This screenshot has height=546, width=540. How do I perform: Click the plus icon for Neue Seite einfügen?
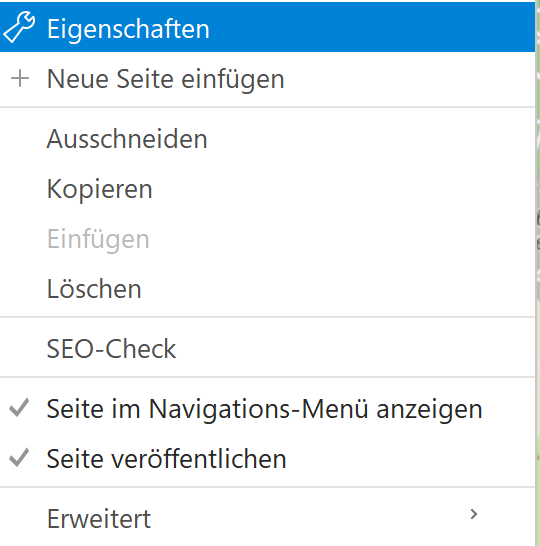click(x=20, y=78)
